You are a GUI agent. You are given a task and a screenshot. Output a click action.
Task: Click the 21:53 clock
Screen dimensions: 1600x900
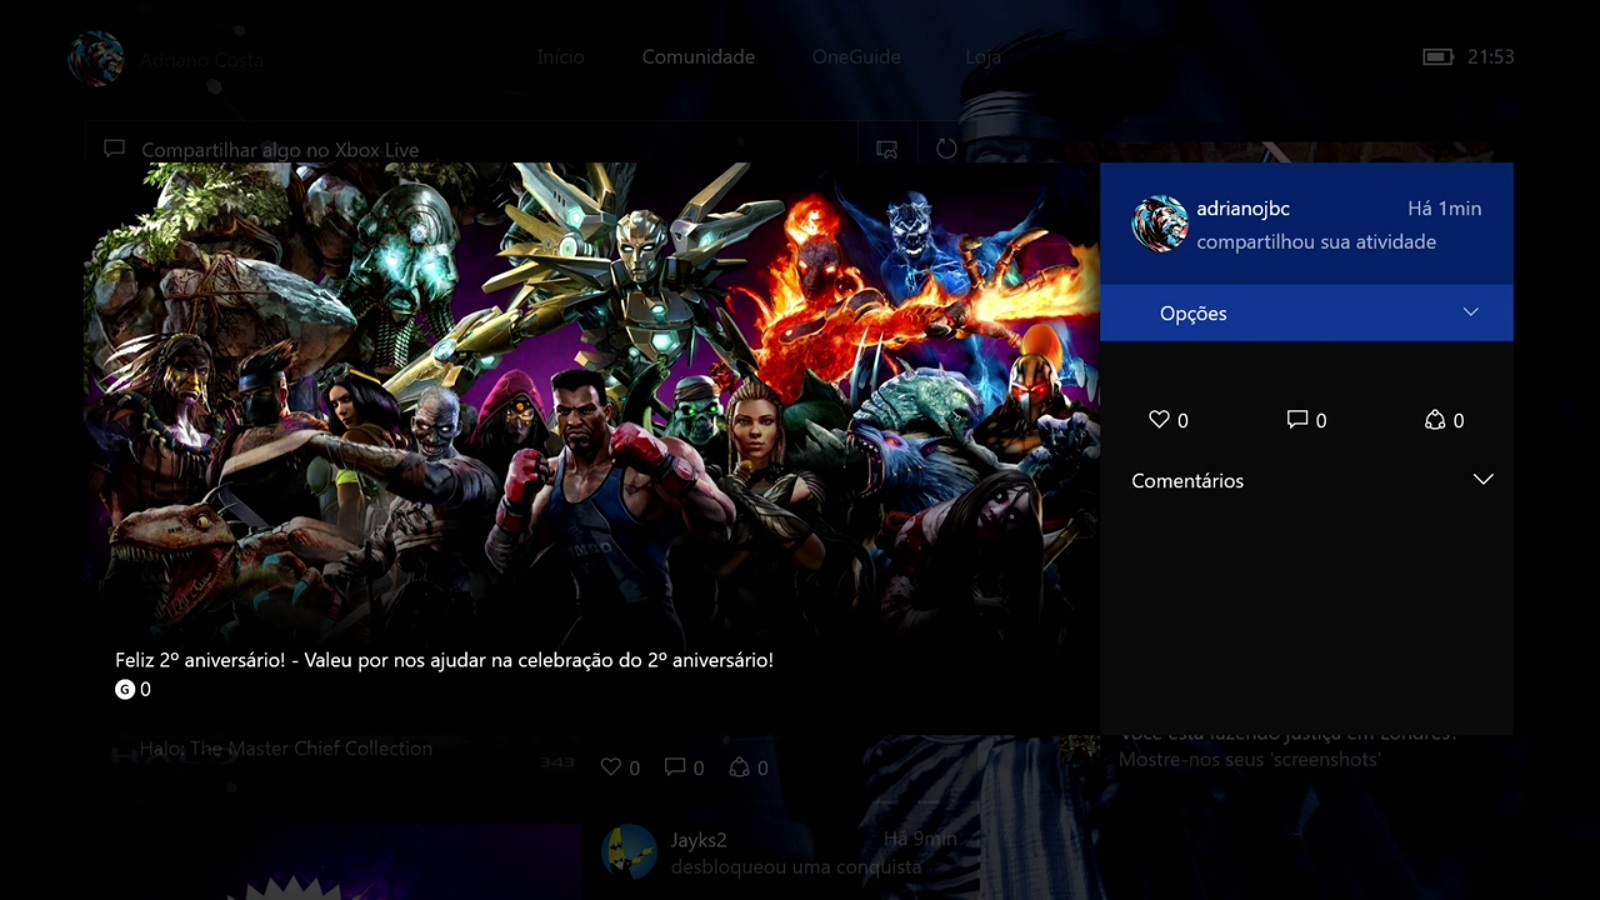tap(1490, 57)
